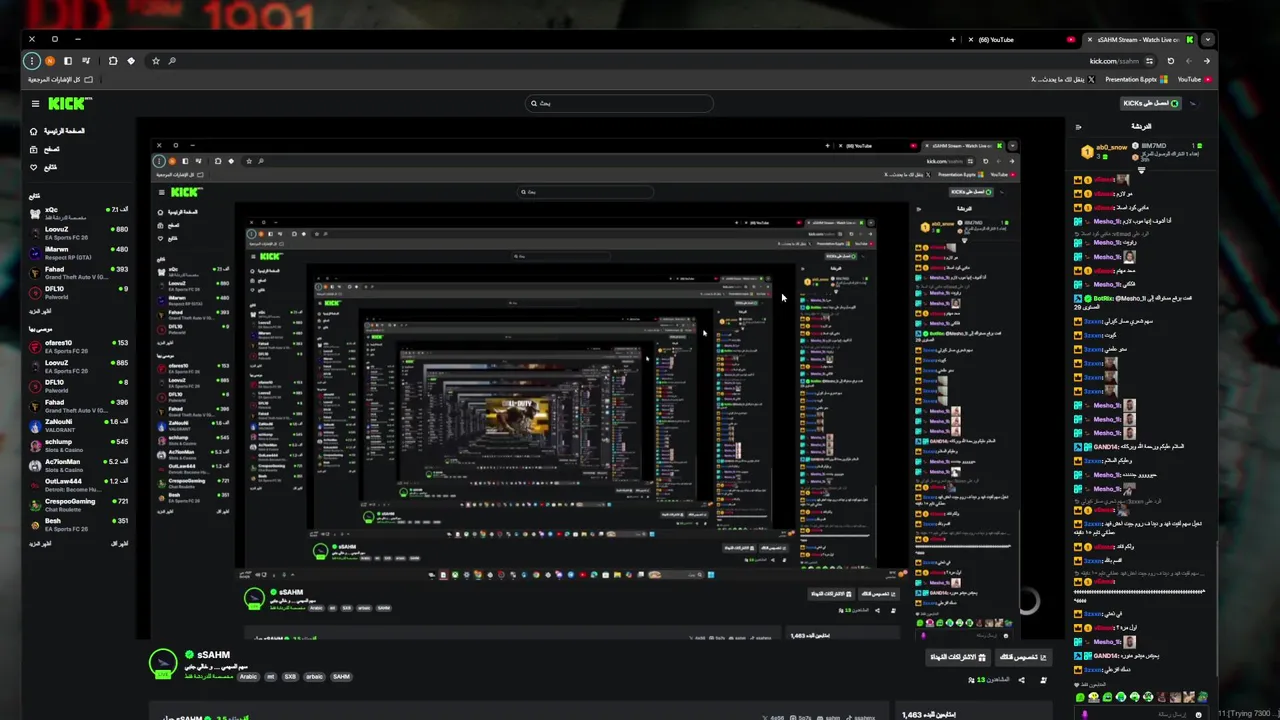Switch to the (66) YouTube tab

pyautogui.click(x=1020, y=40)
